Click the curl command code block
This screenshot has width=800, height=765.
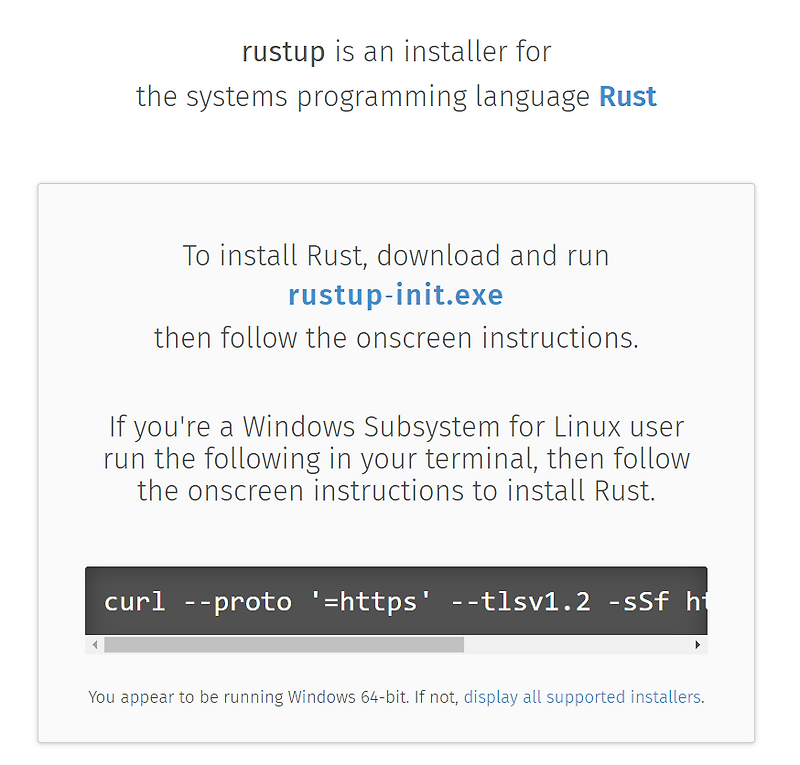tap(396, 601)
